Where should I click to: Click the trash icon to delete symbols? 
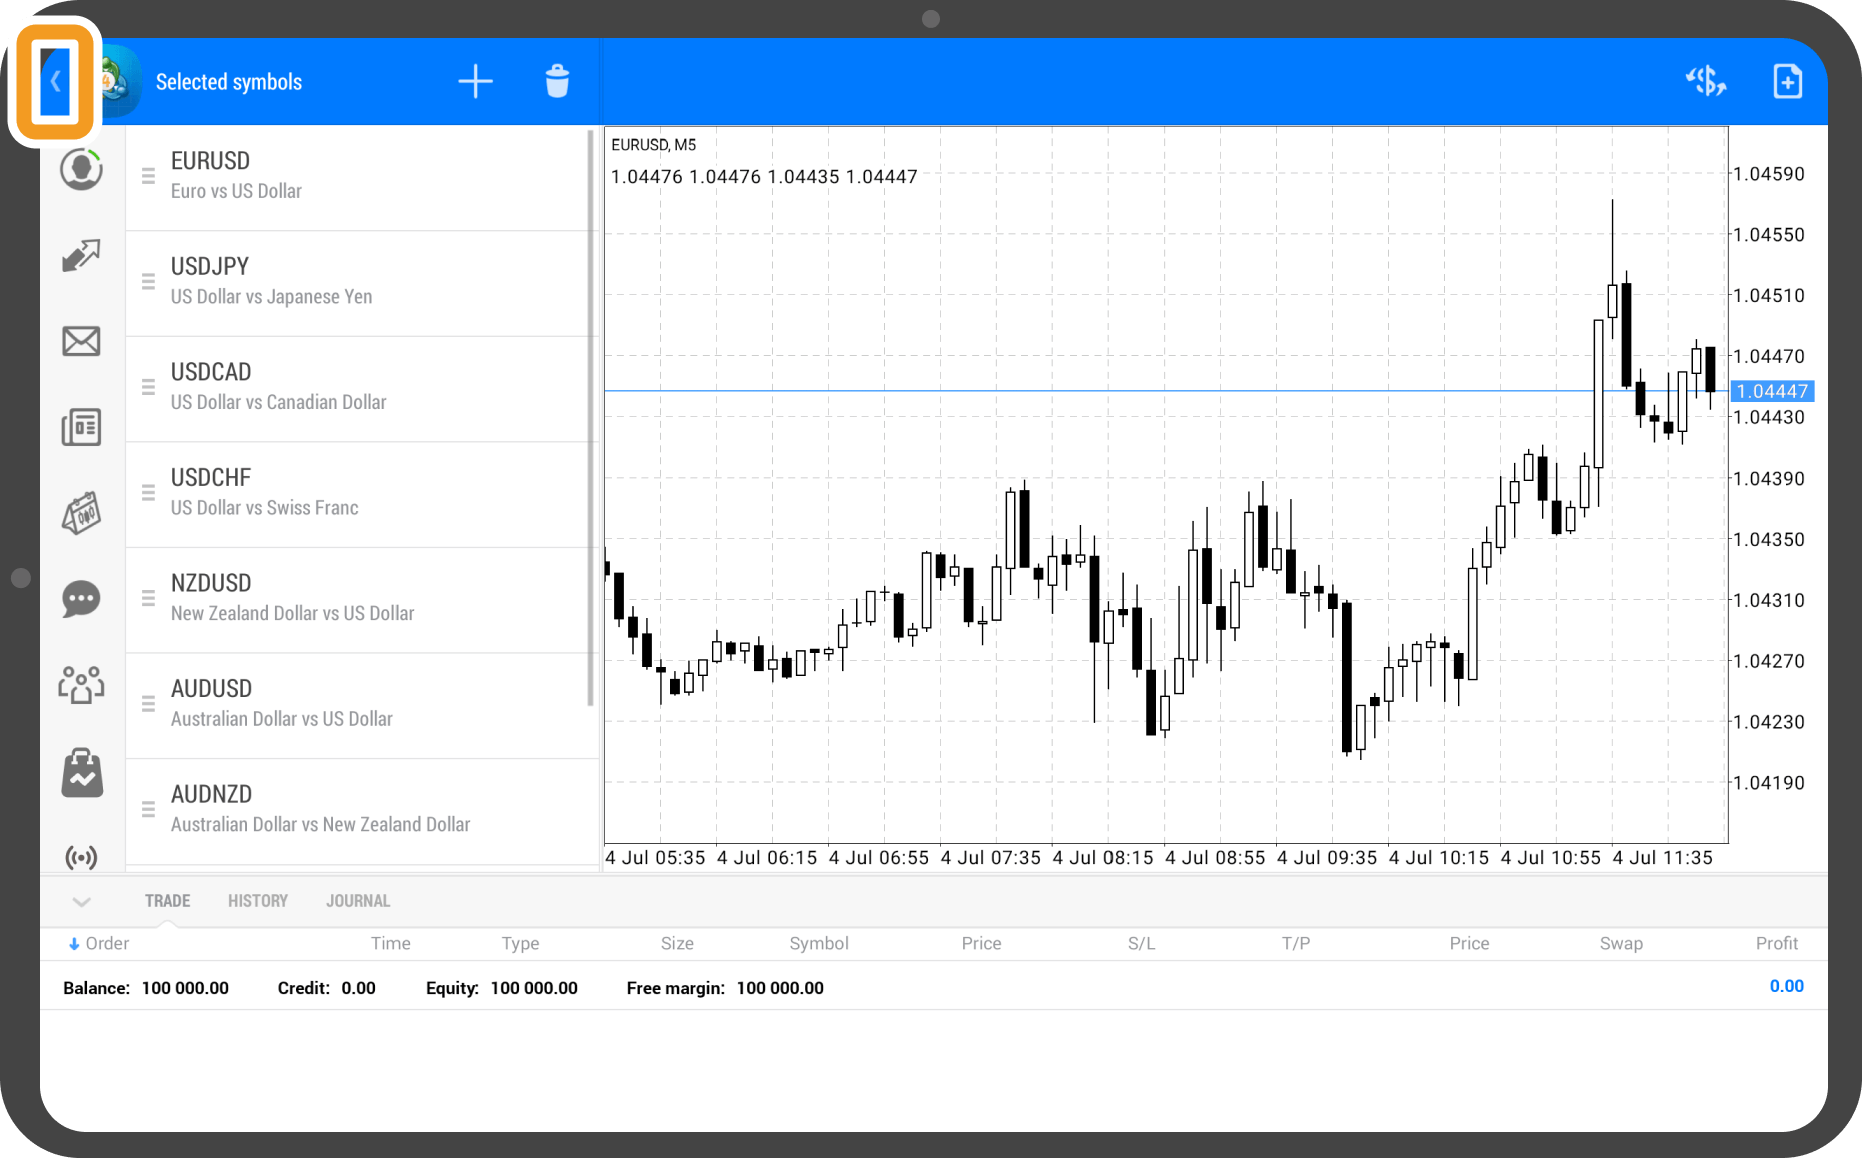coord(557,82)
